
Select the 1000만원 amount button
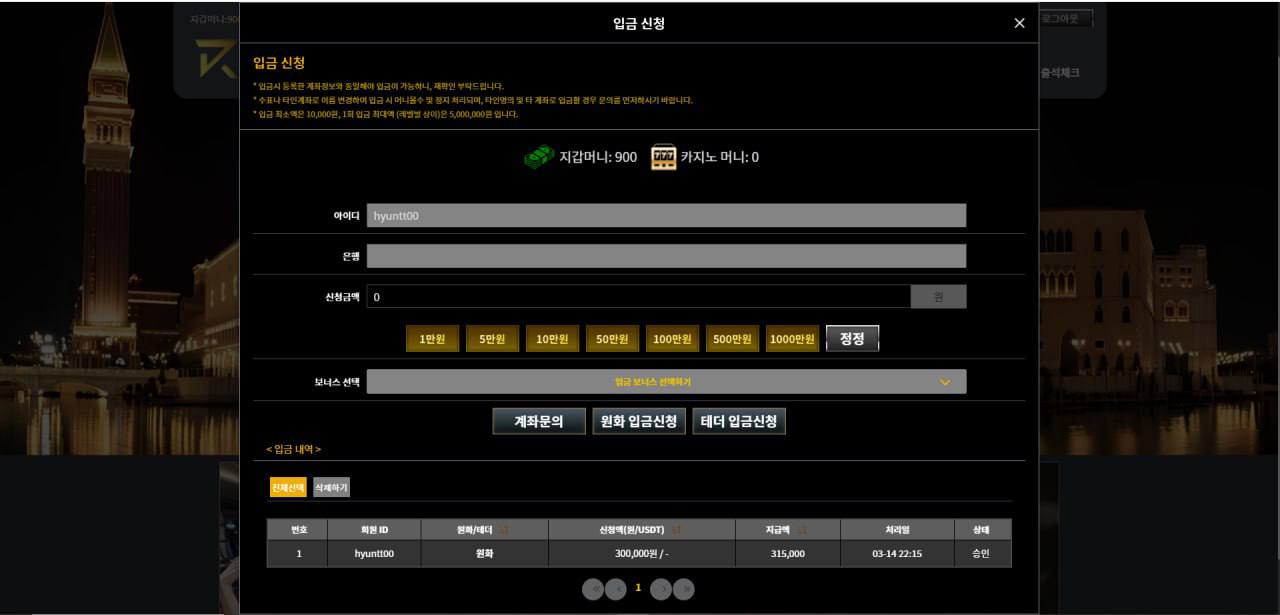point(792,339)
